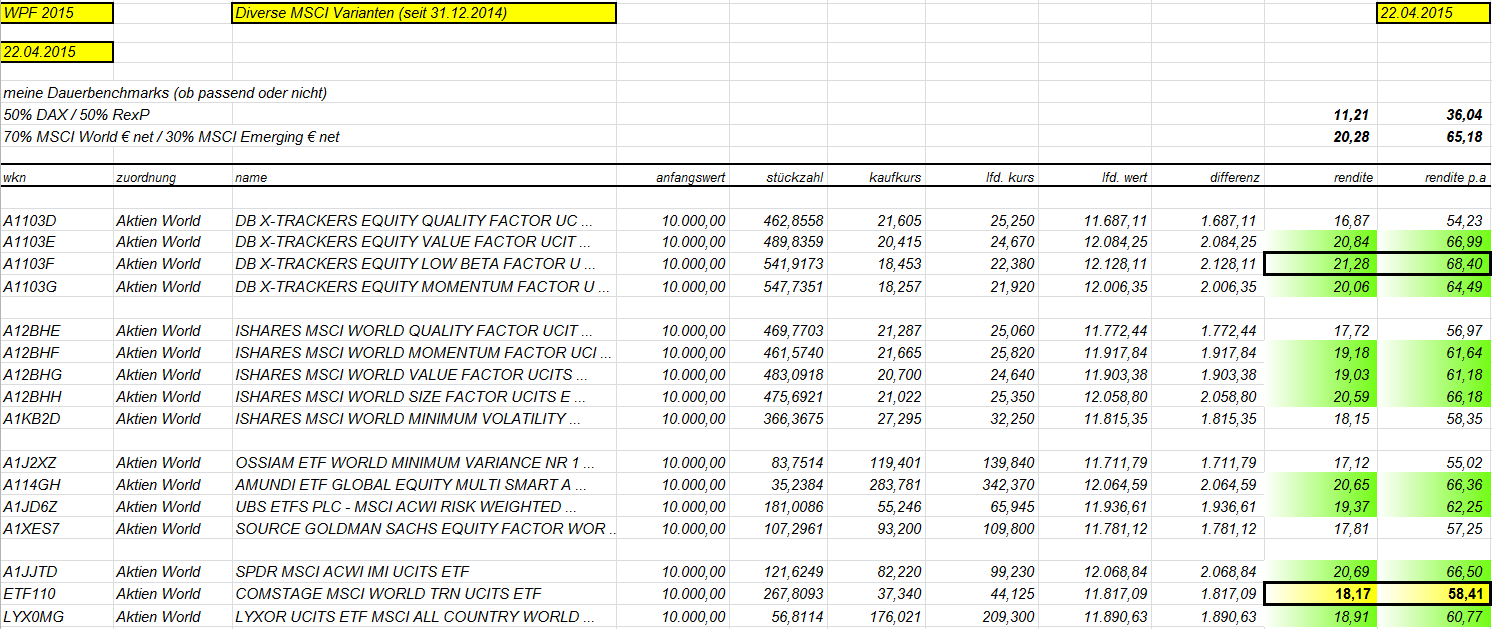The width and height of the screenshot is (1492, 629).
Task: Click 'ISHARES MSCI WORLD MINIMUM VOLATILITY' name cell
Action: point(407,418)
